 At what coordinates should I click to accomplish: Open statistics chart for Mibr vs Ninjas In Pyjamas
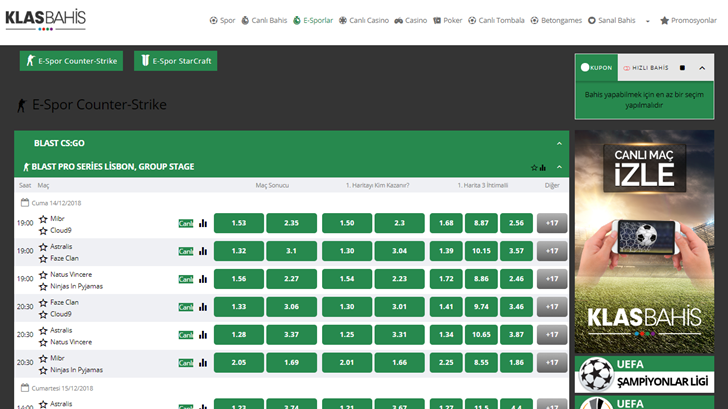pos(203,363)
